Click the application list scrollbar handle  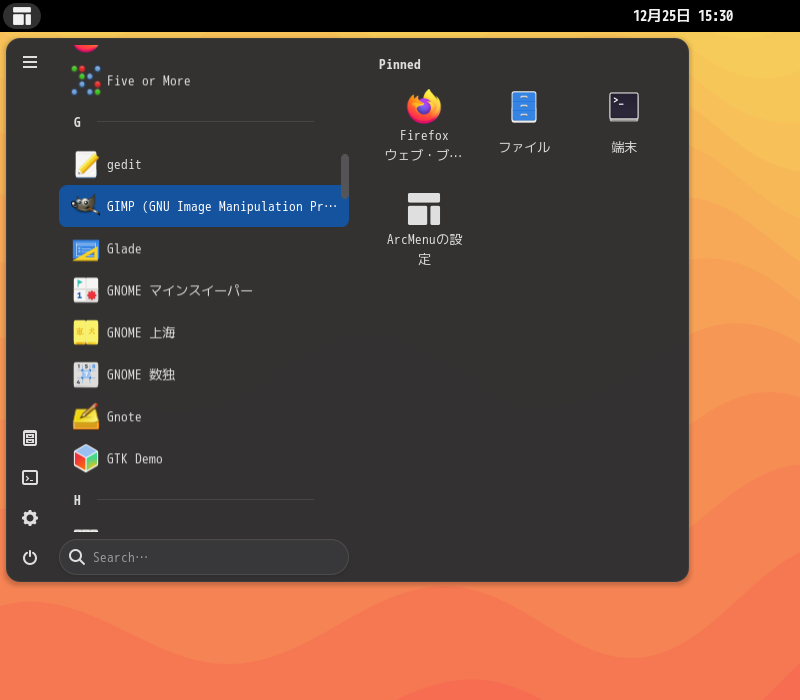(x=345, y=176)
